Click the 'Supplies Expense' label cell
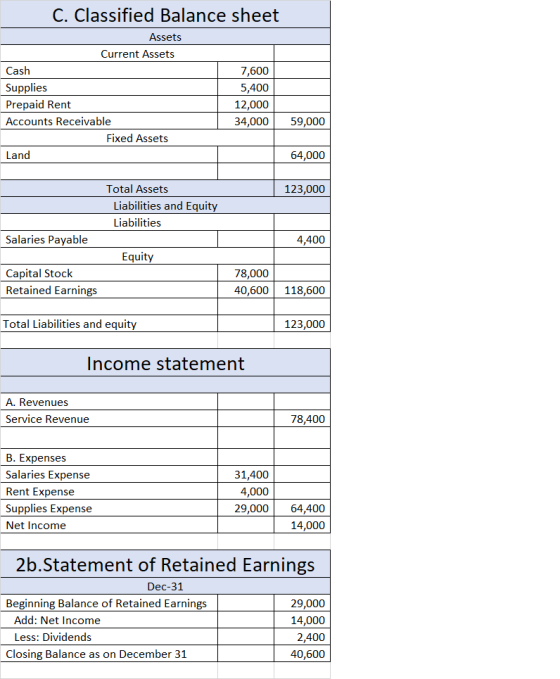This screenshot has height=679, width=560. pos(109,508)
